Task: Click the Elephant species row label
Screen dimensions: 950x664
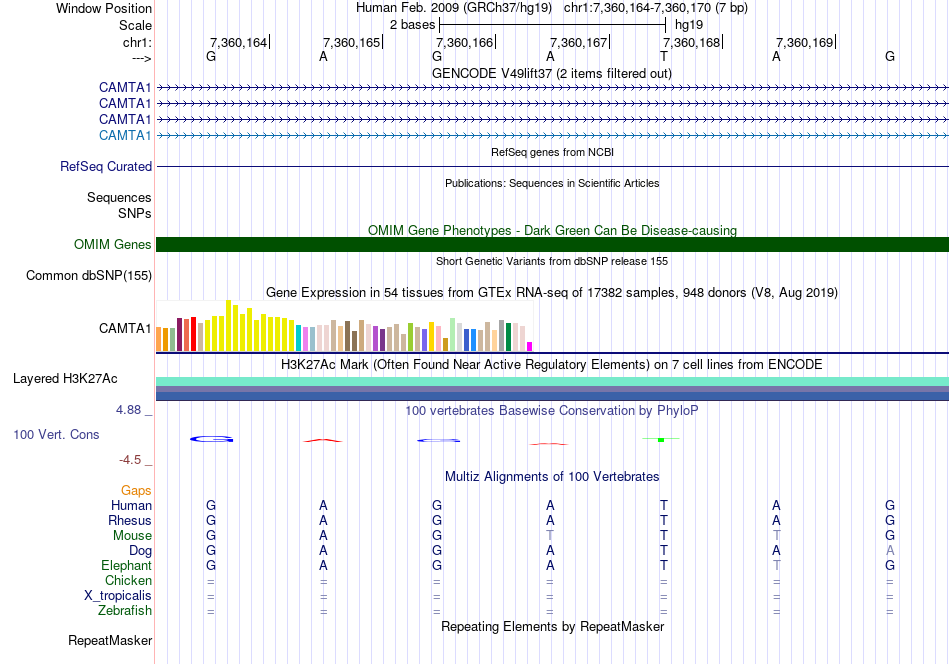Action: 126,565
